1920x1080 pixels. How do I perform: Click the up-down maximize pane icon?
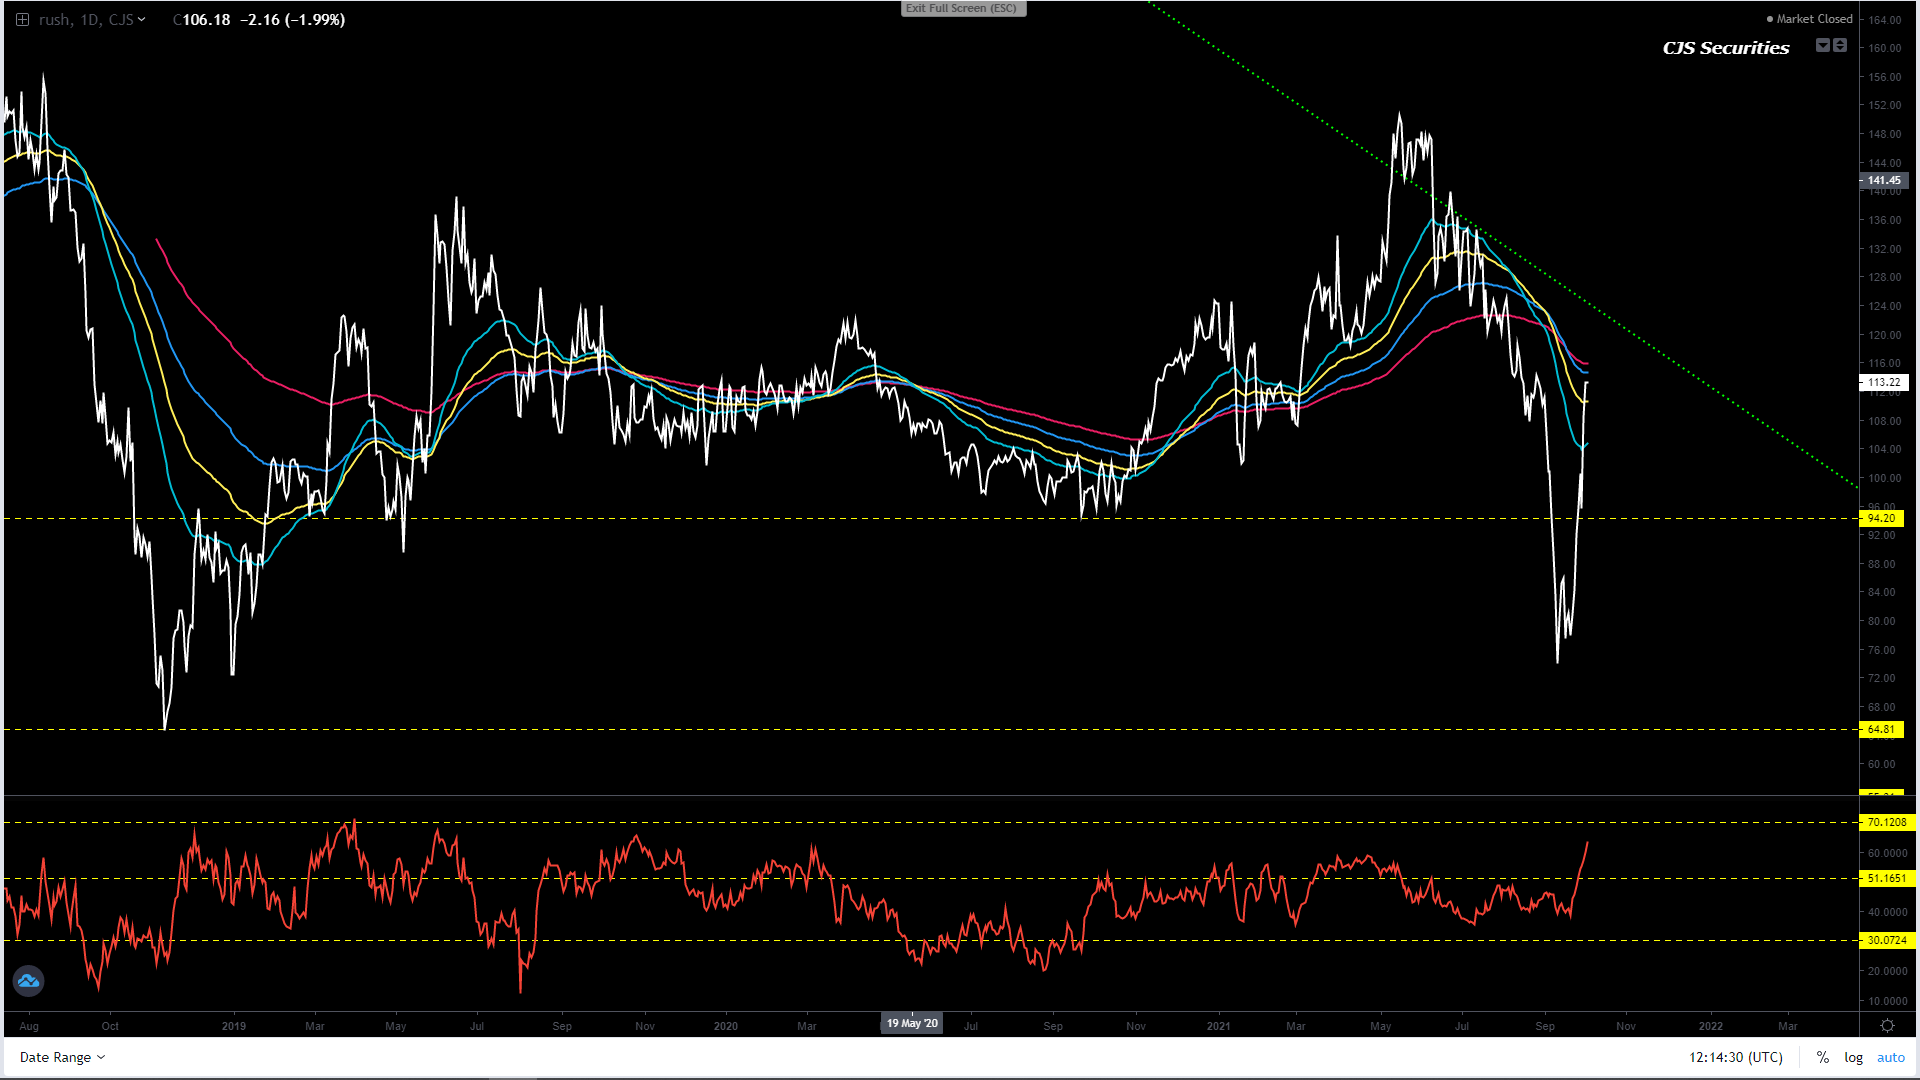coord(1840,46)
